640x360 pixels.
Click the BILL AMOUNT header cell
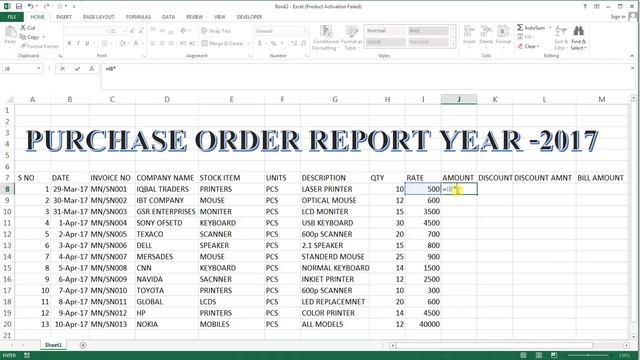tap(602, 178)
